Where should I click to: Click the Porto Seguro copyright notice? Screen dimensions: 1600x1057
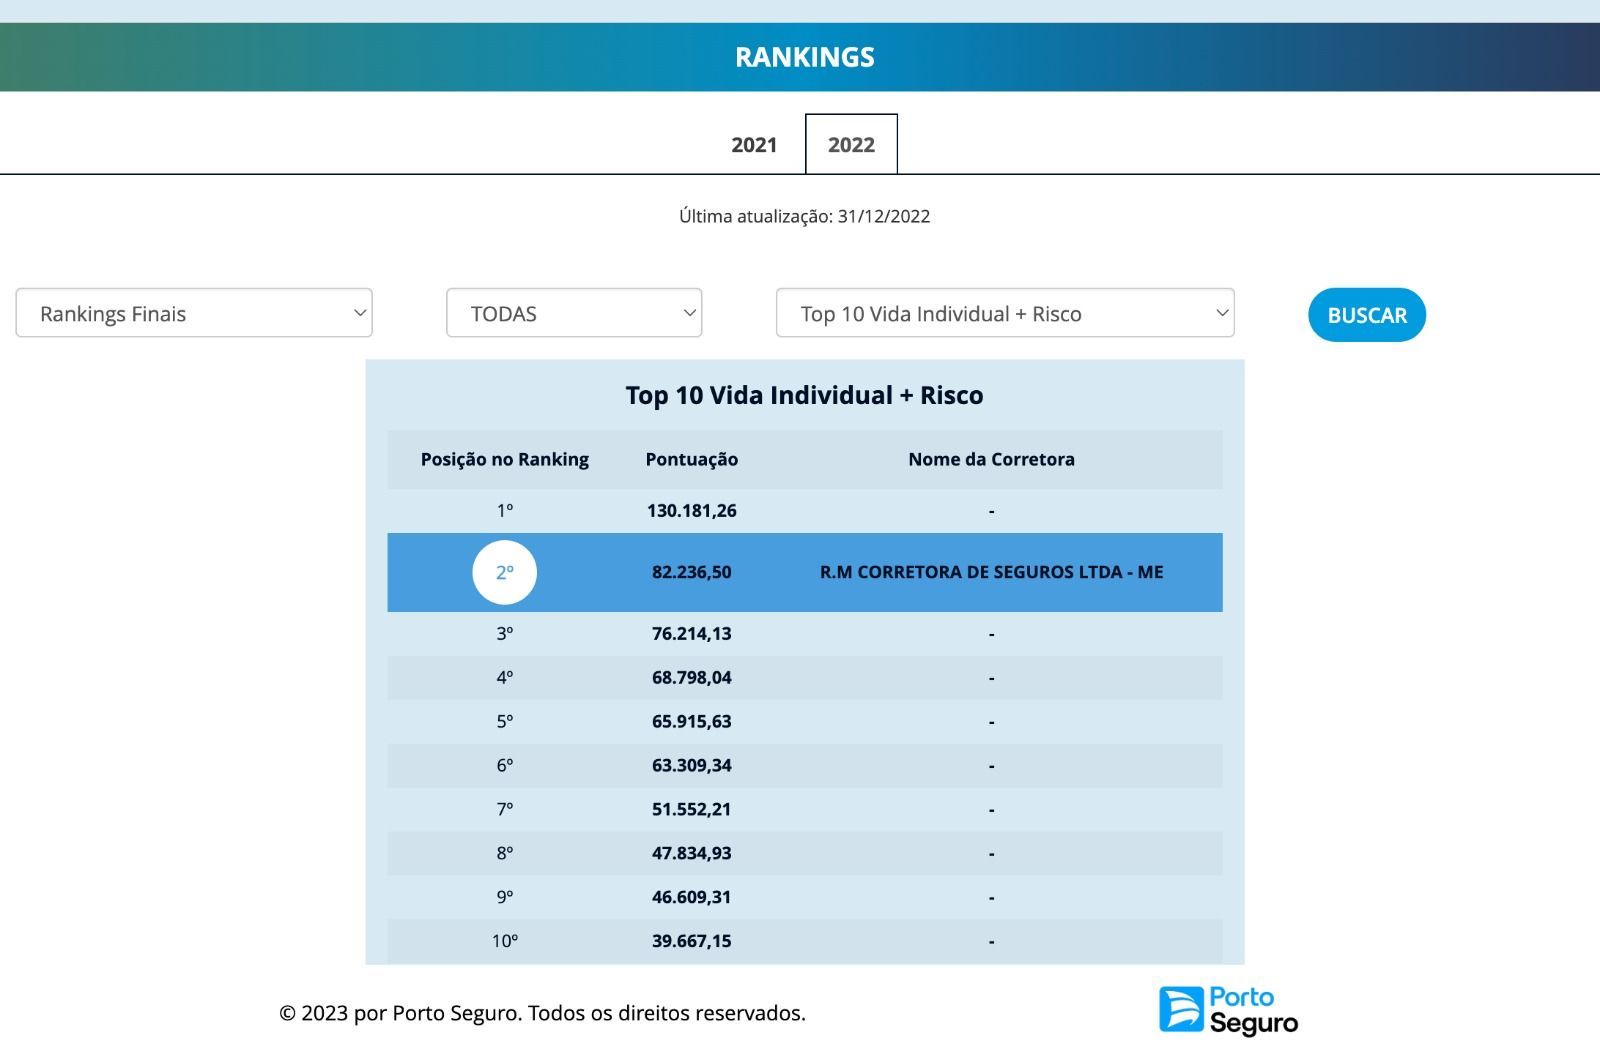coord(542,1013)
